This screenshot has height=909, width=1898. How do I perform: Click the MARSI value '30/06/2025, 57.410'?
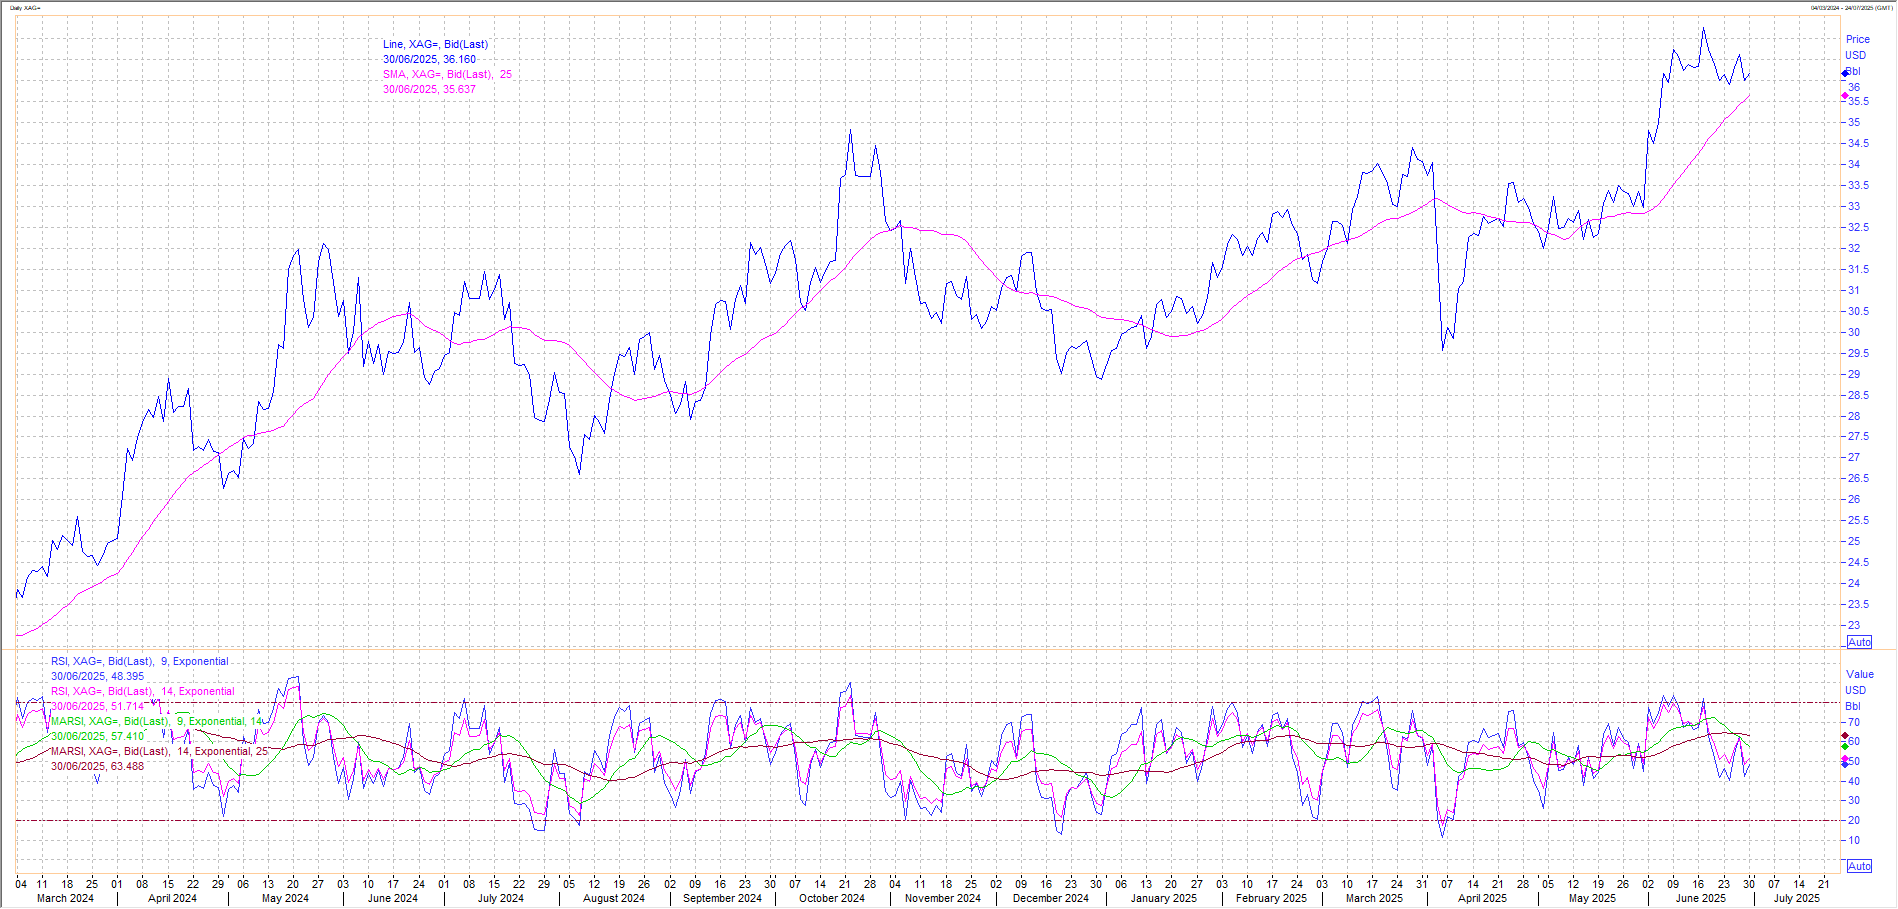click(x=97, y=736)
